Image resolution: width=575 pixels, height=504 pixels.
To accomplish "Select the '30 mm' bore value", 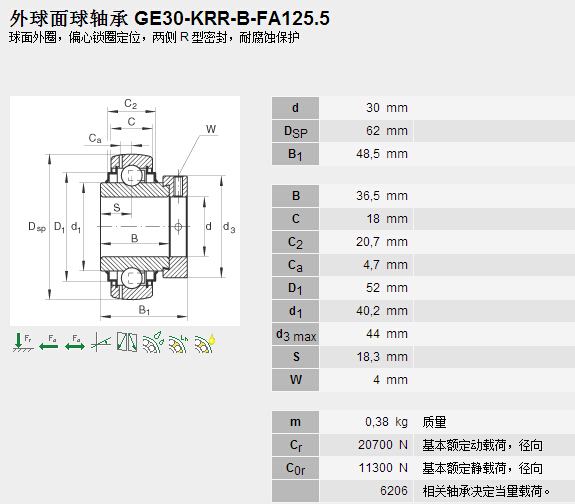I will (x=387, y=108).
